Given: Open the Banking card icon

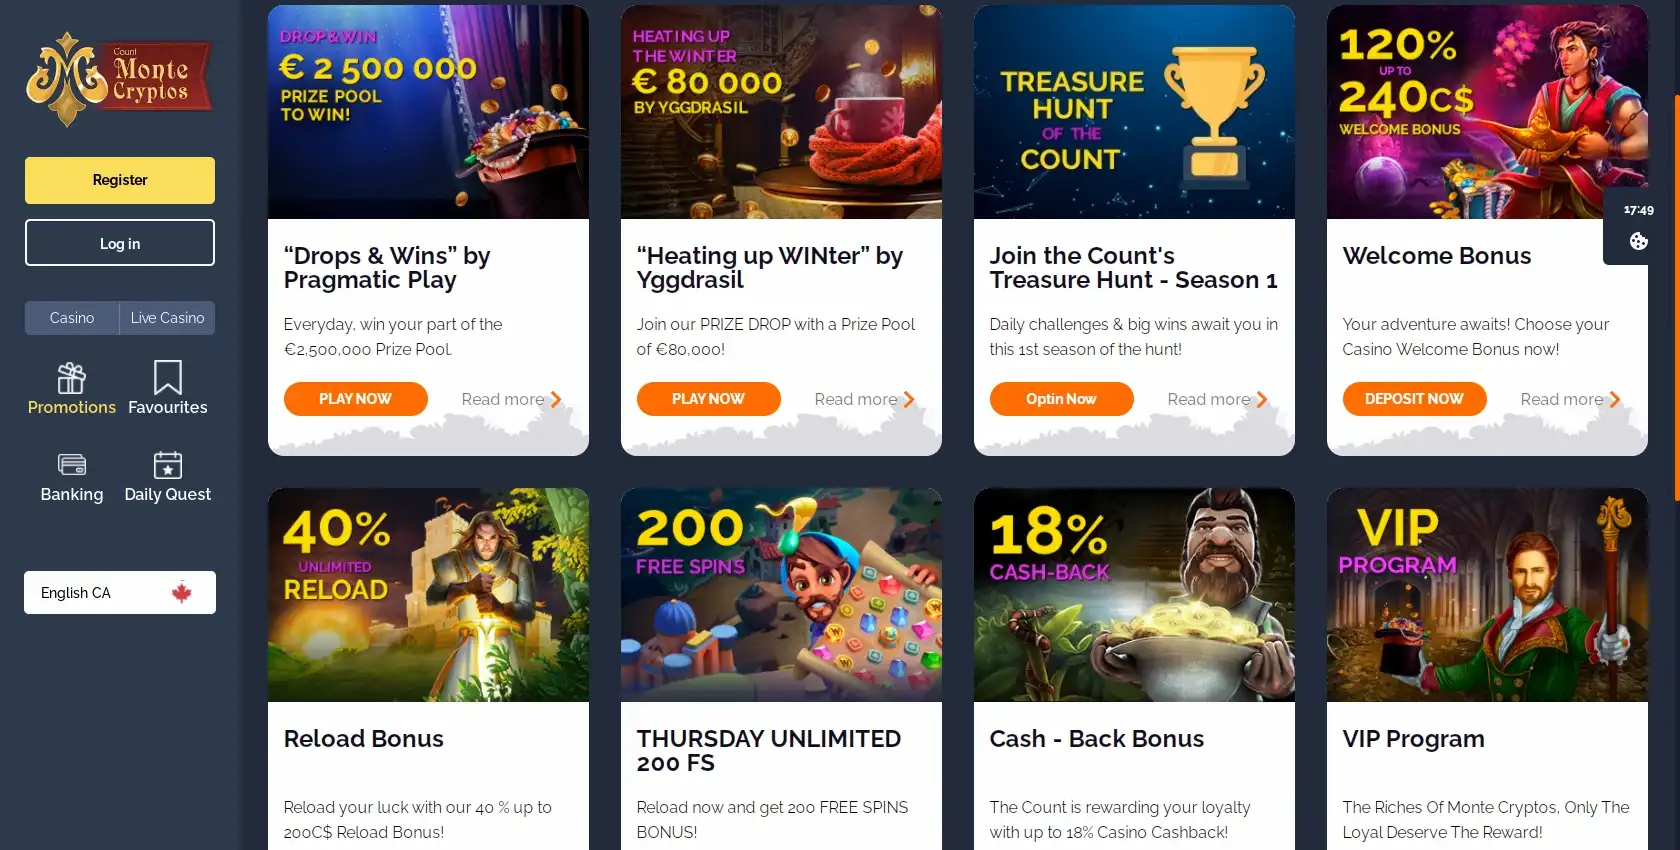Looking at the screenshot, I should click(72, 465).
